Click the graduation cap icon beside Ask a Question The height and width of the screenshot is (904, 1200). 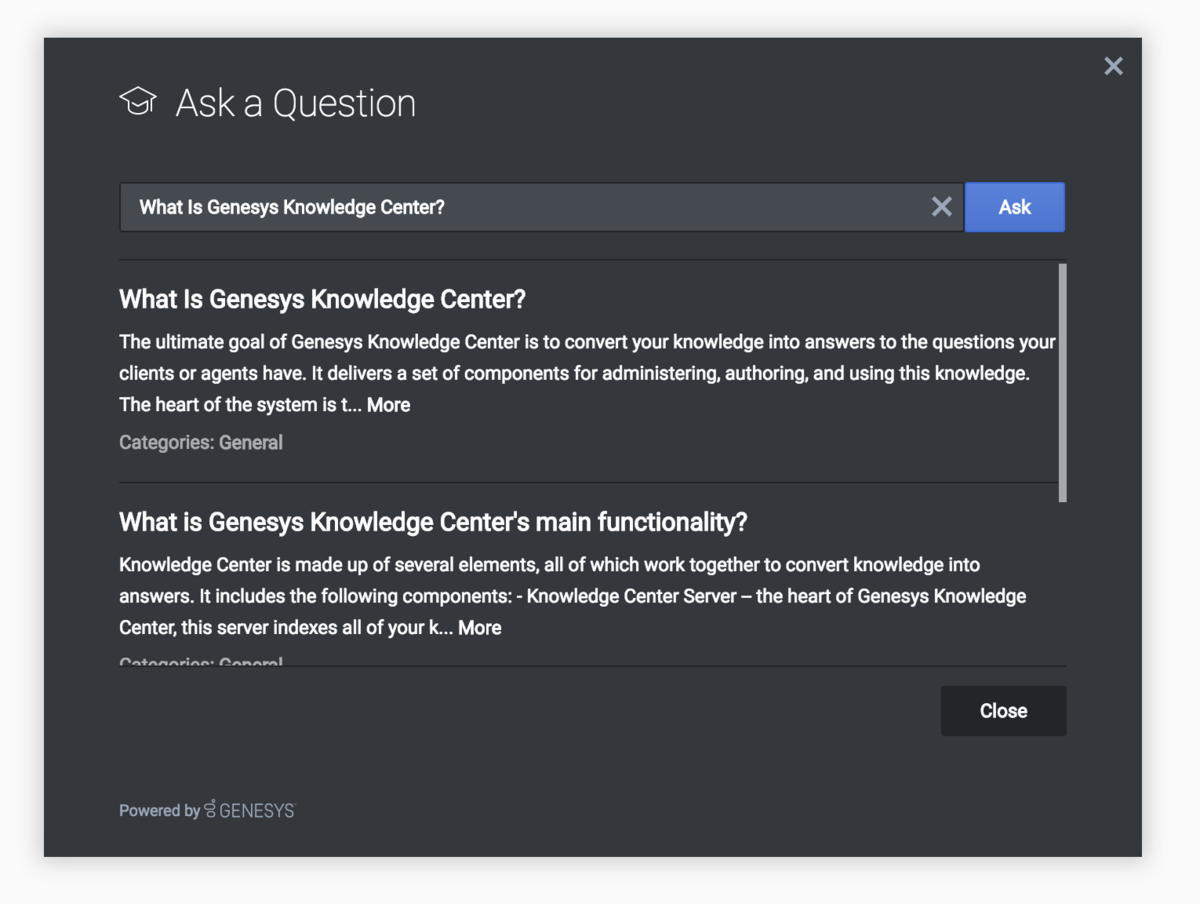pyautogui.click(x=138, y=101)
